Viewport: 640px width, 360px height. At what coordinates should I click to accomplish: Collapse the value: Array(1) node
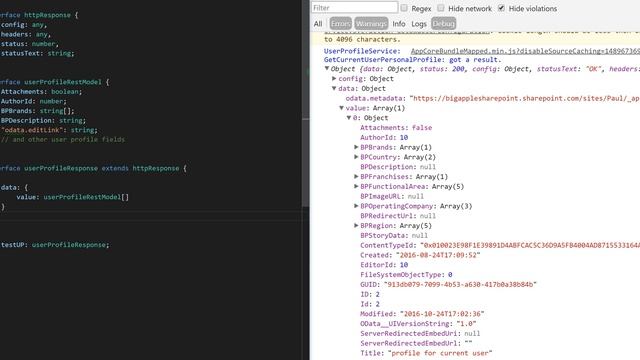point(342,108)
